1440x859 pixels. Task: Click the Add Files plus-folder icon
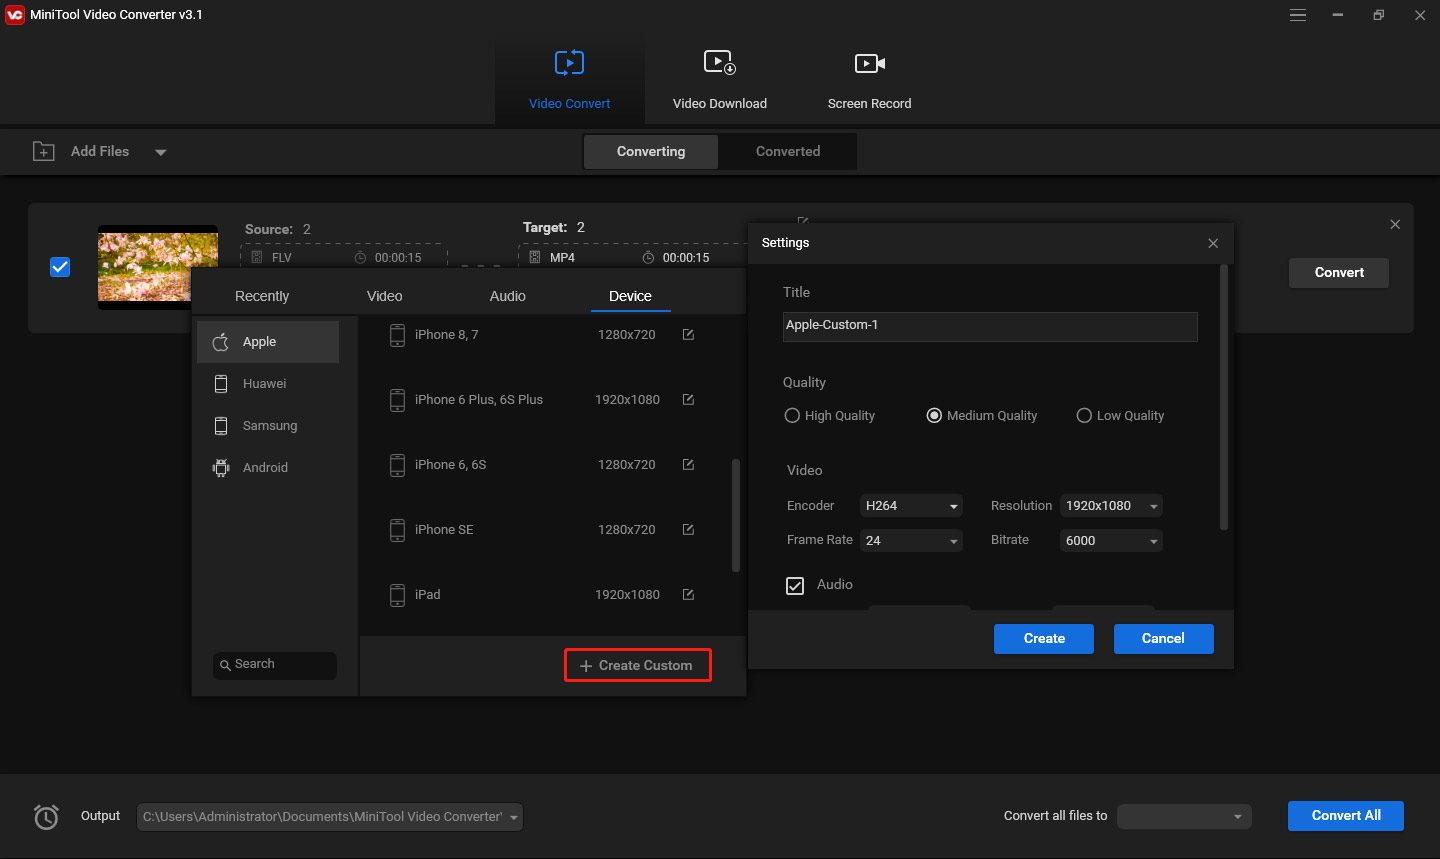click(x=44, y=151)
